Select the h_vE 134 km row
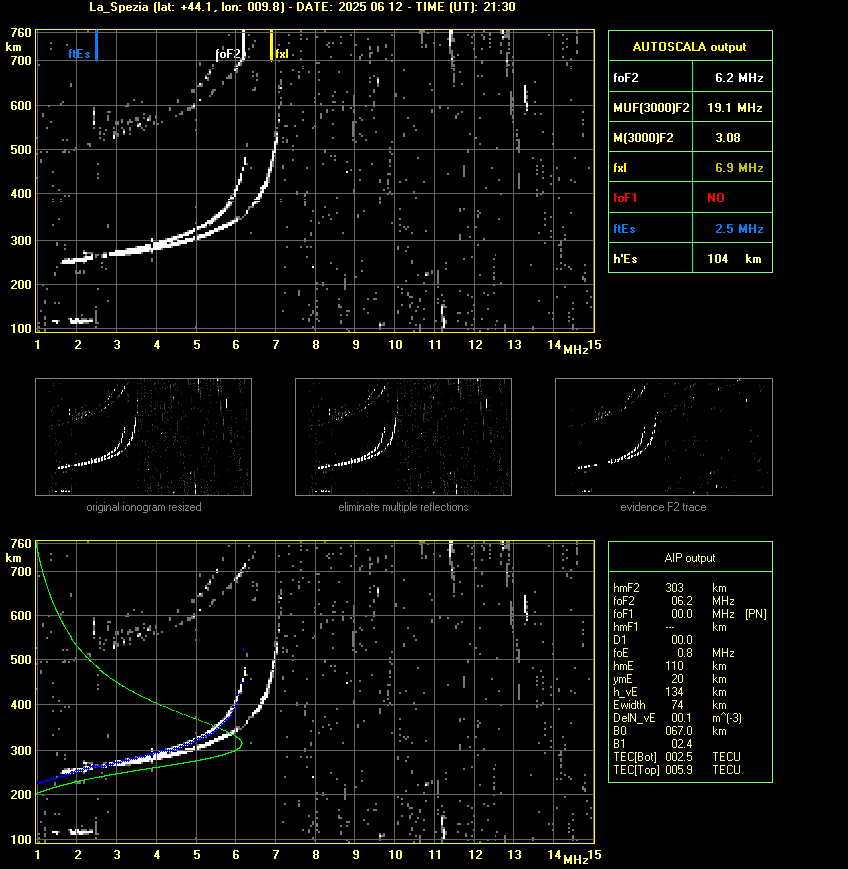 coord(670,692)
